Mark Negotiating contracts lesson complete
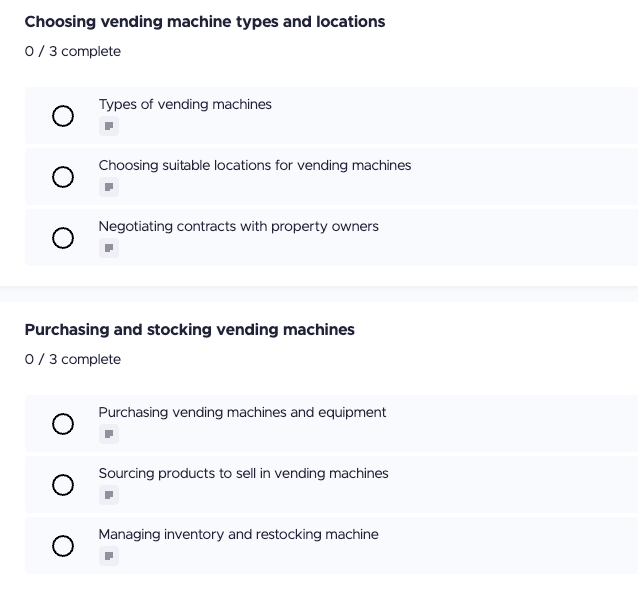 pos(63,238)
